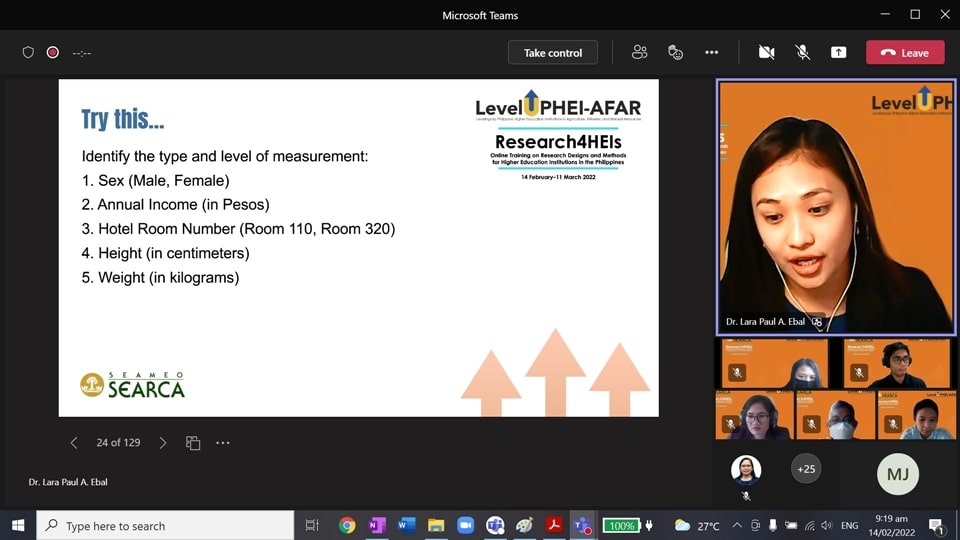Go to previous slide arrow

pos(74,443)
